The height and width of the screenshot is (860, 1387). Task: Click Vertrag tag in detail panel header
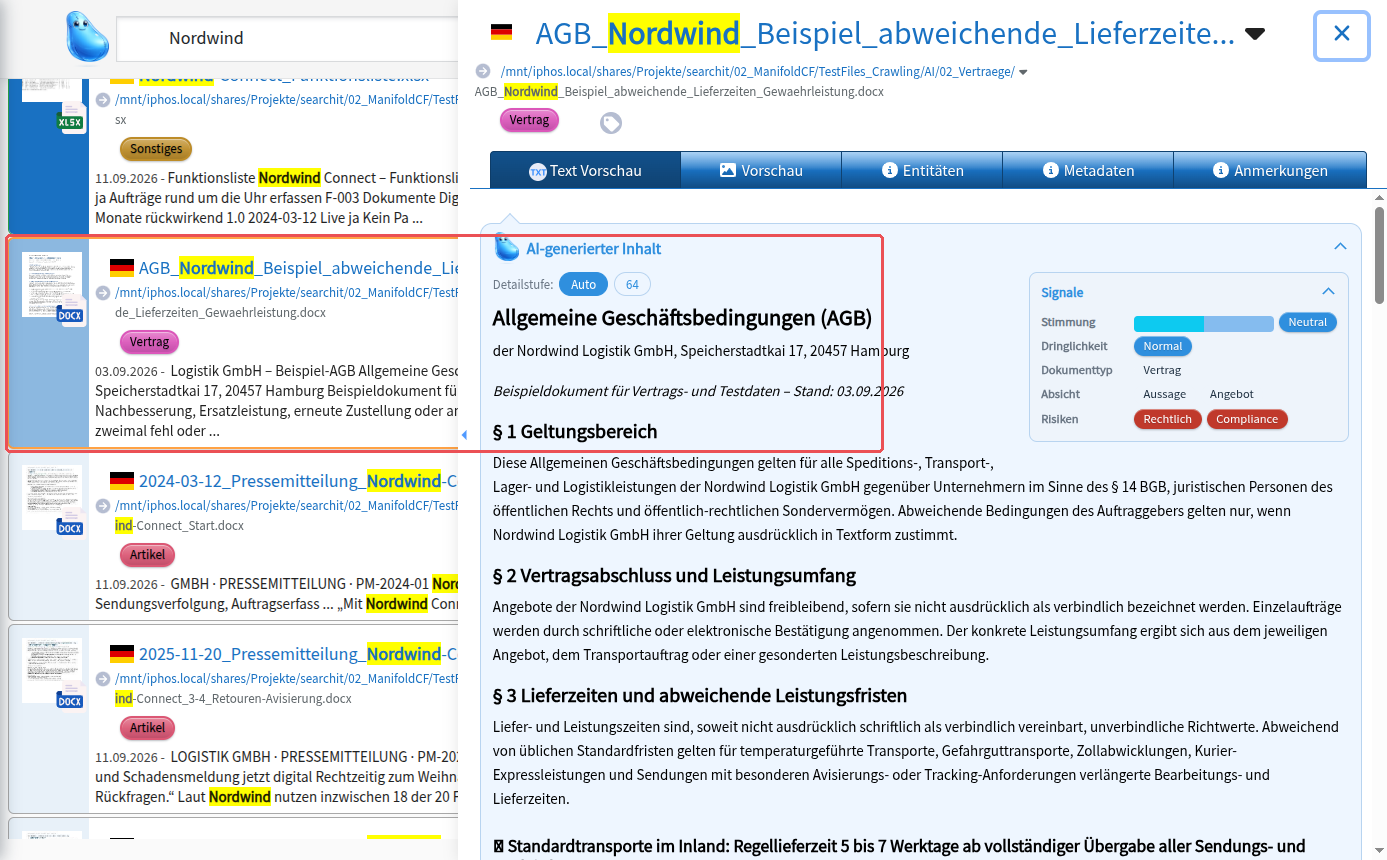(x=529, y=120)
